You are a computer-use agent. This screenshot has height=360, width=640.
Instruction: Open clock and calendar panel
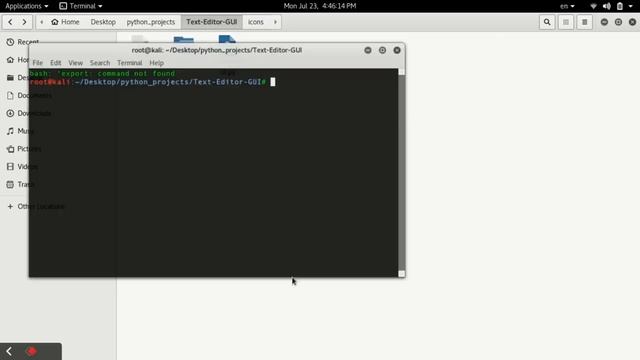click(320, 6)
